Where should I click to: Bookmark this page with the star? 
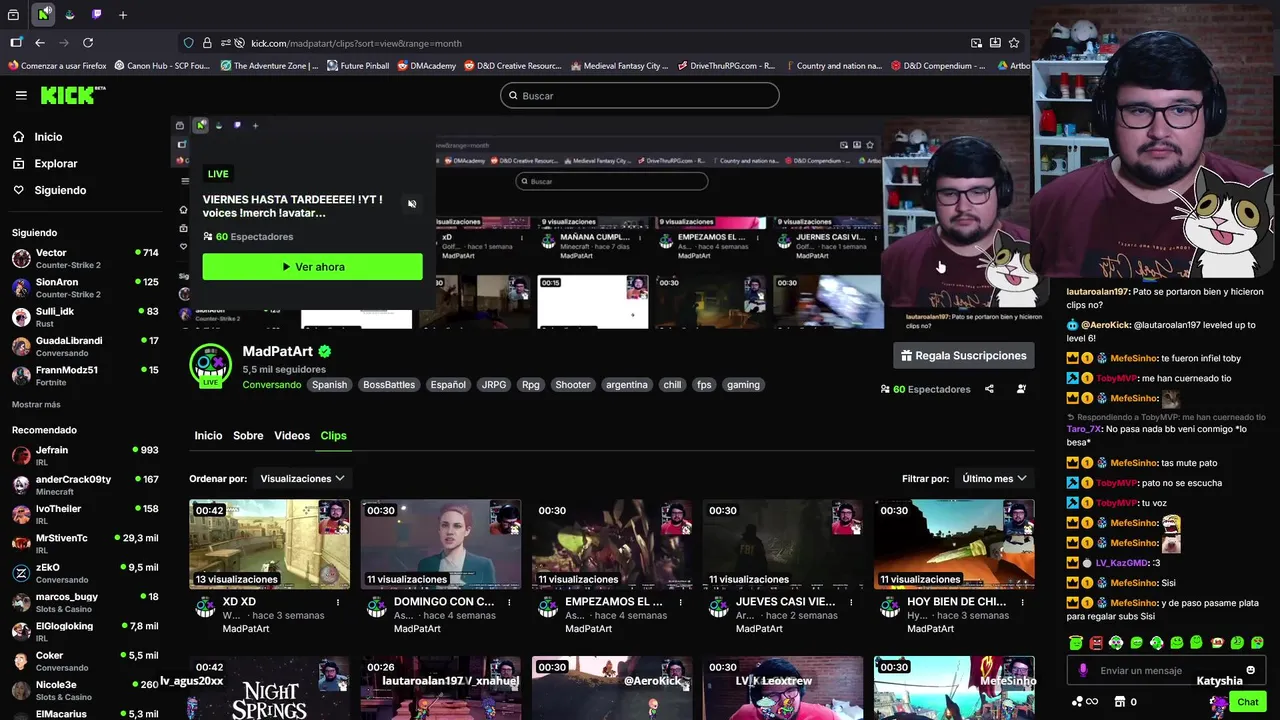coord(1014,43)
